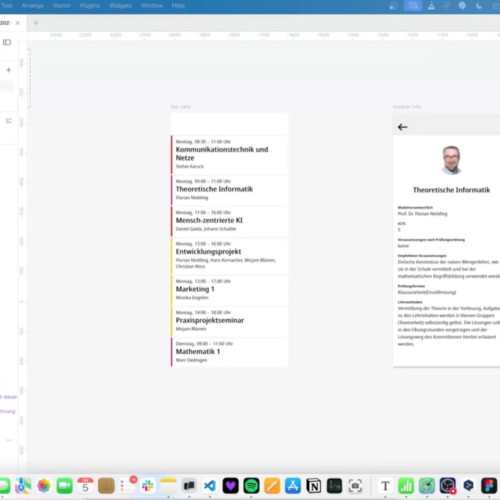Open Calendar from the dock
Screen dimensions: 500x500
pyautogui.click(x=85, y=486)
